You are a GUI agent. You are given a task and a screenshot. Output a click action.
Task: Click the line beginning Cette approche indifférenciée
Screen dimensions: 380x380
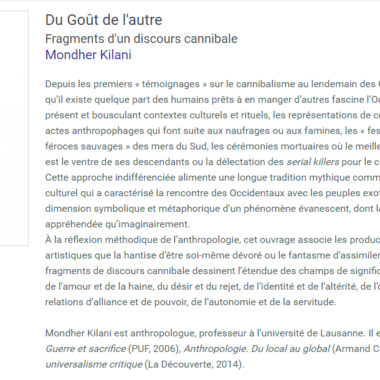tap(213, 177)
